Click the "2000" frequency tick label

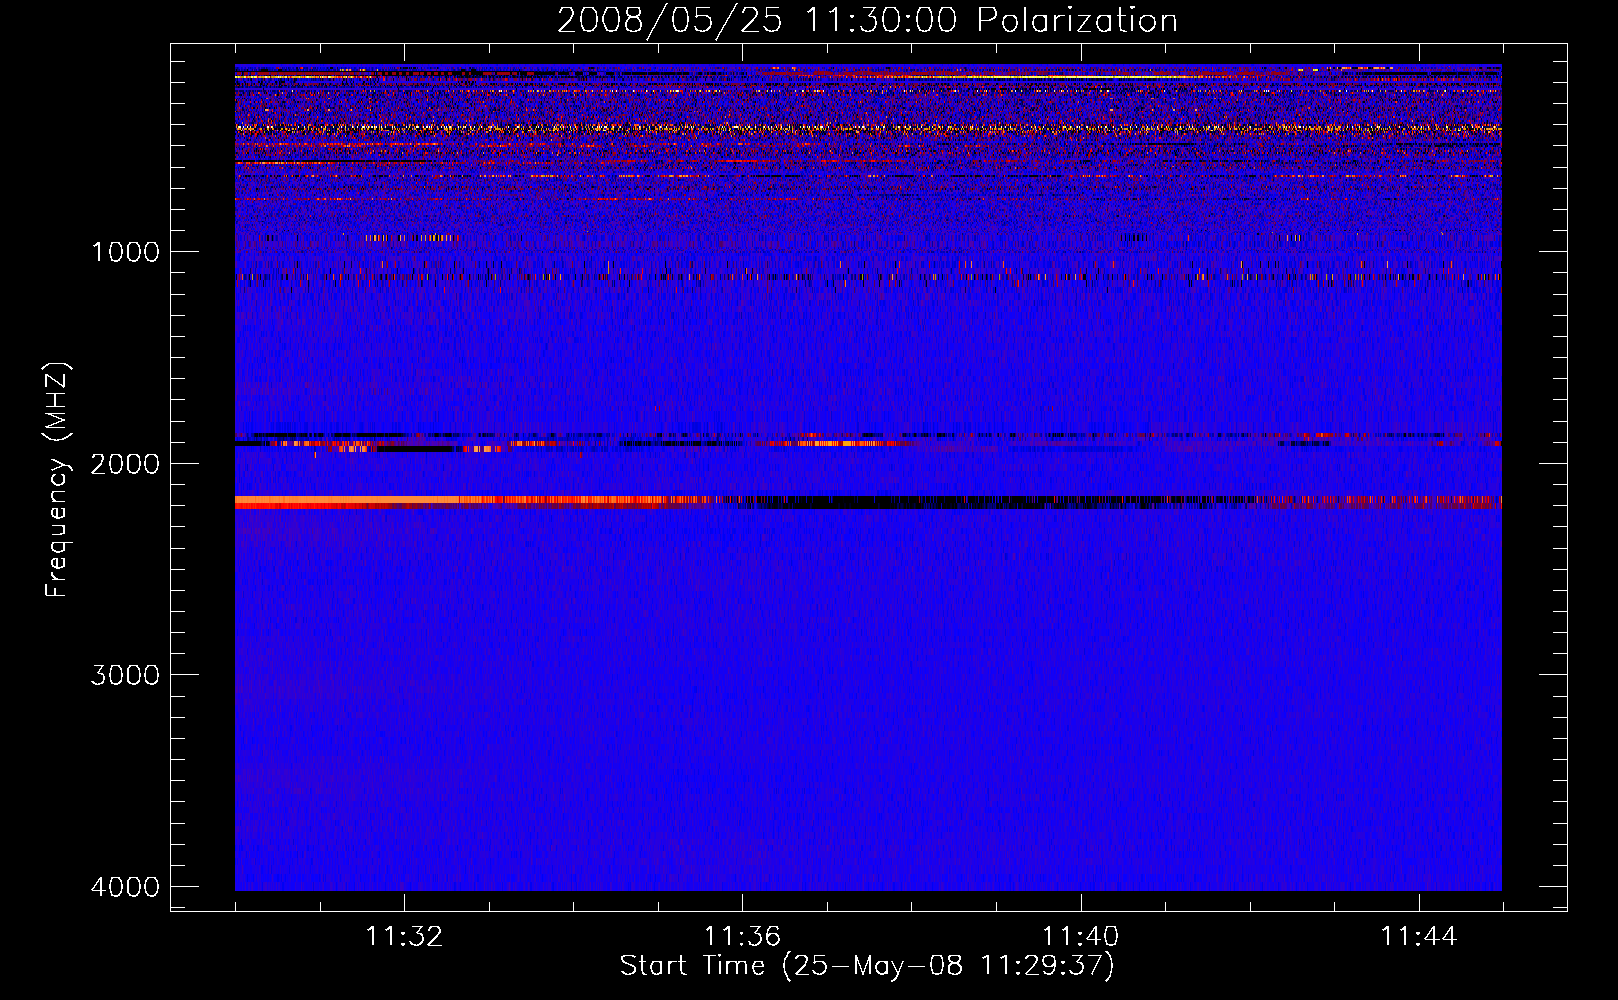click(x=125, y=463)
